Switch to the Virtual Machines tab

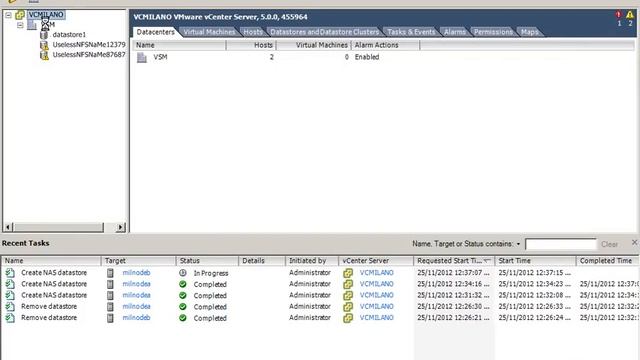point(209,32)
